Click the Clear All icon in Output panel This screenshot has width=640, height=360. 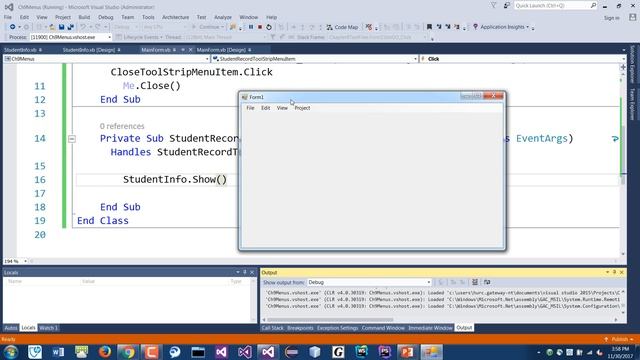(x=475, y=282)
